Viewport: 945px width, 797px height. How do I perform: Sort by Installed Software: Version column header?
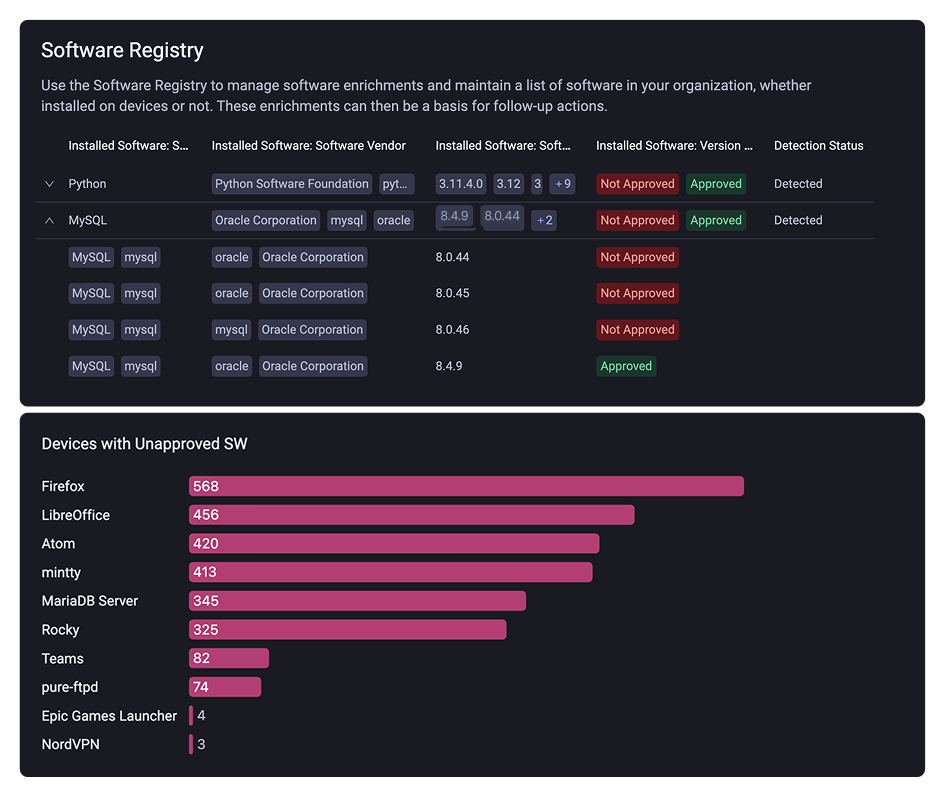674,146
